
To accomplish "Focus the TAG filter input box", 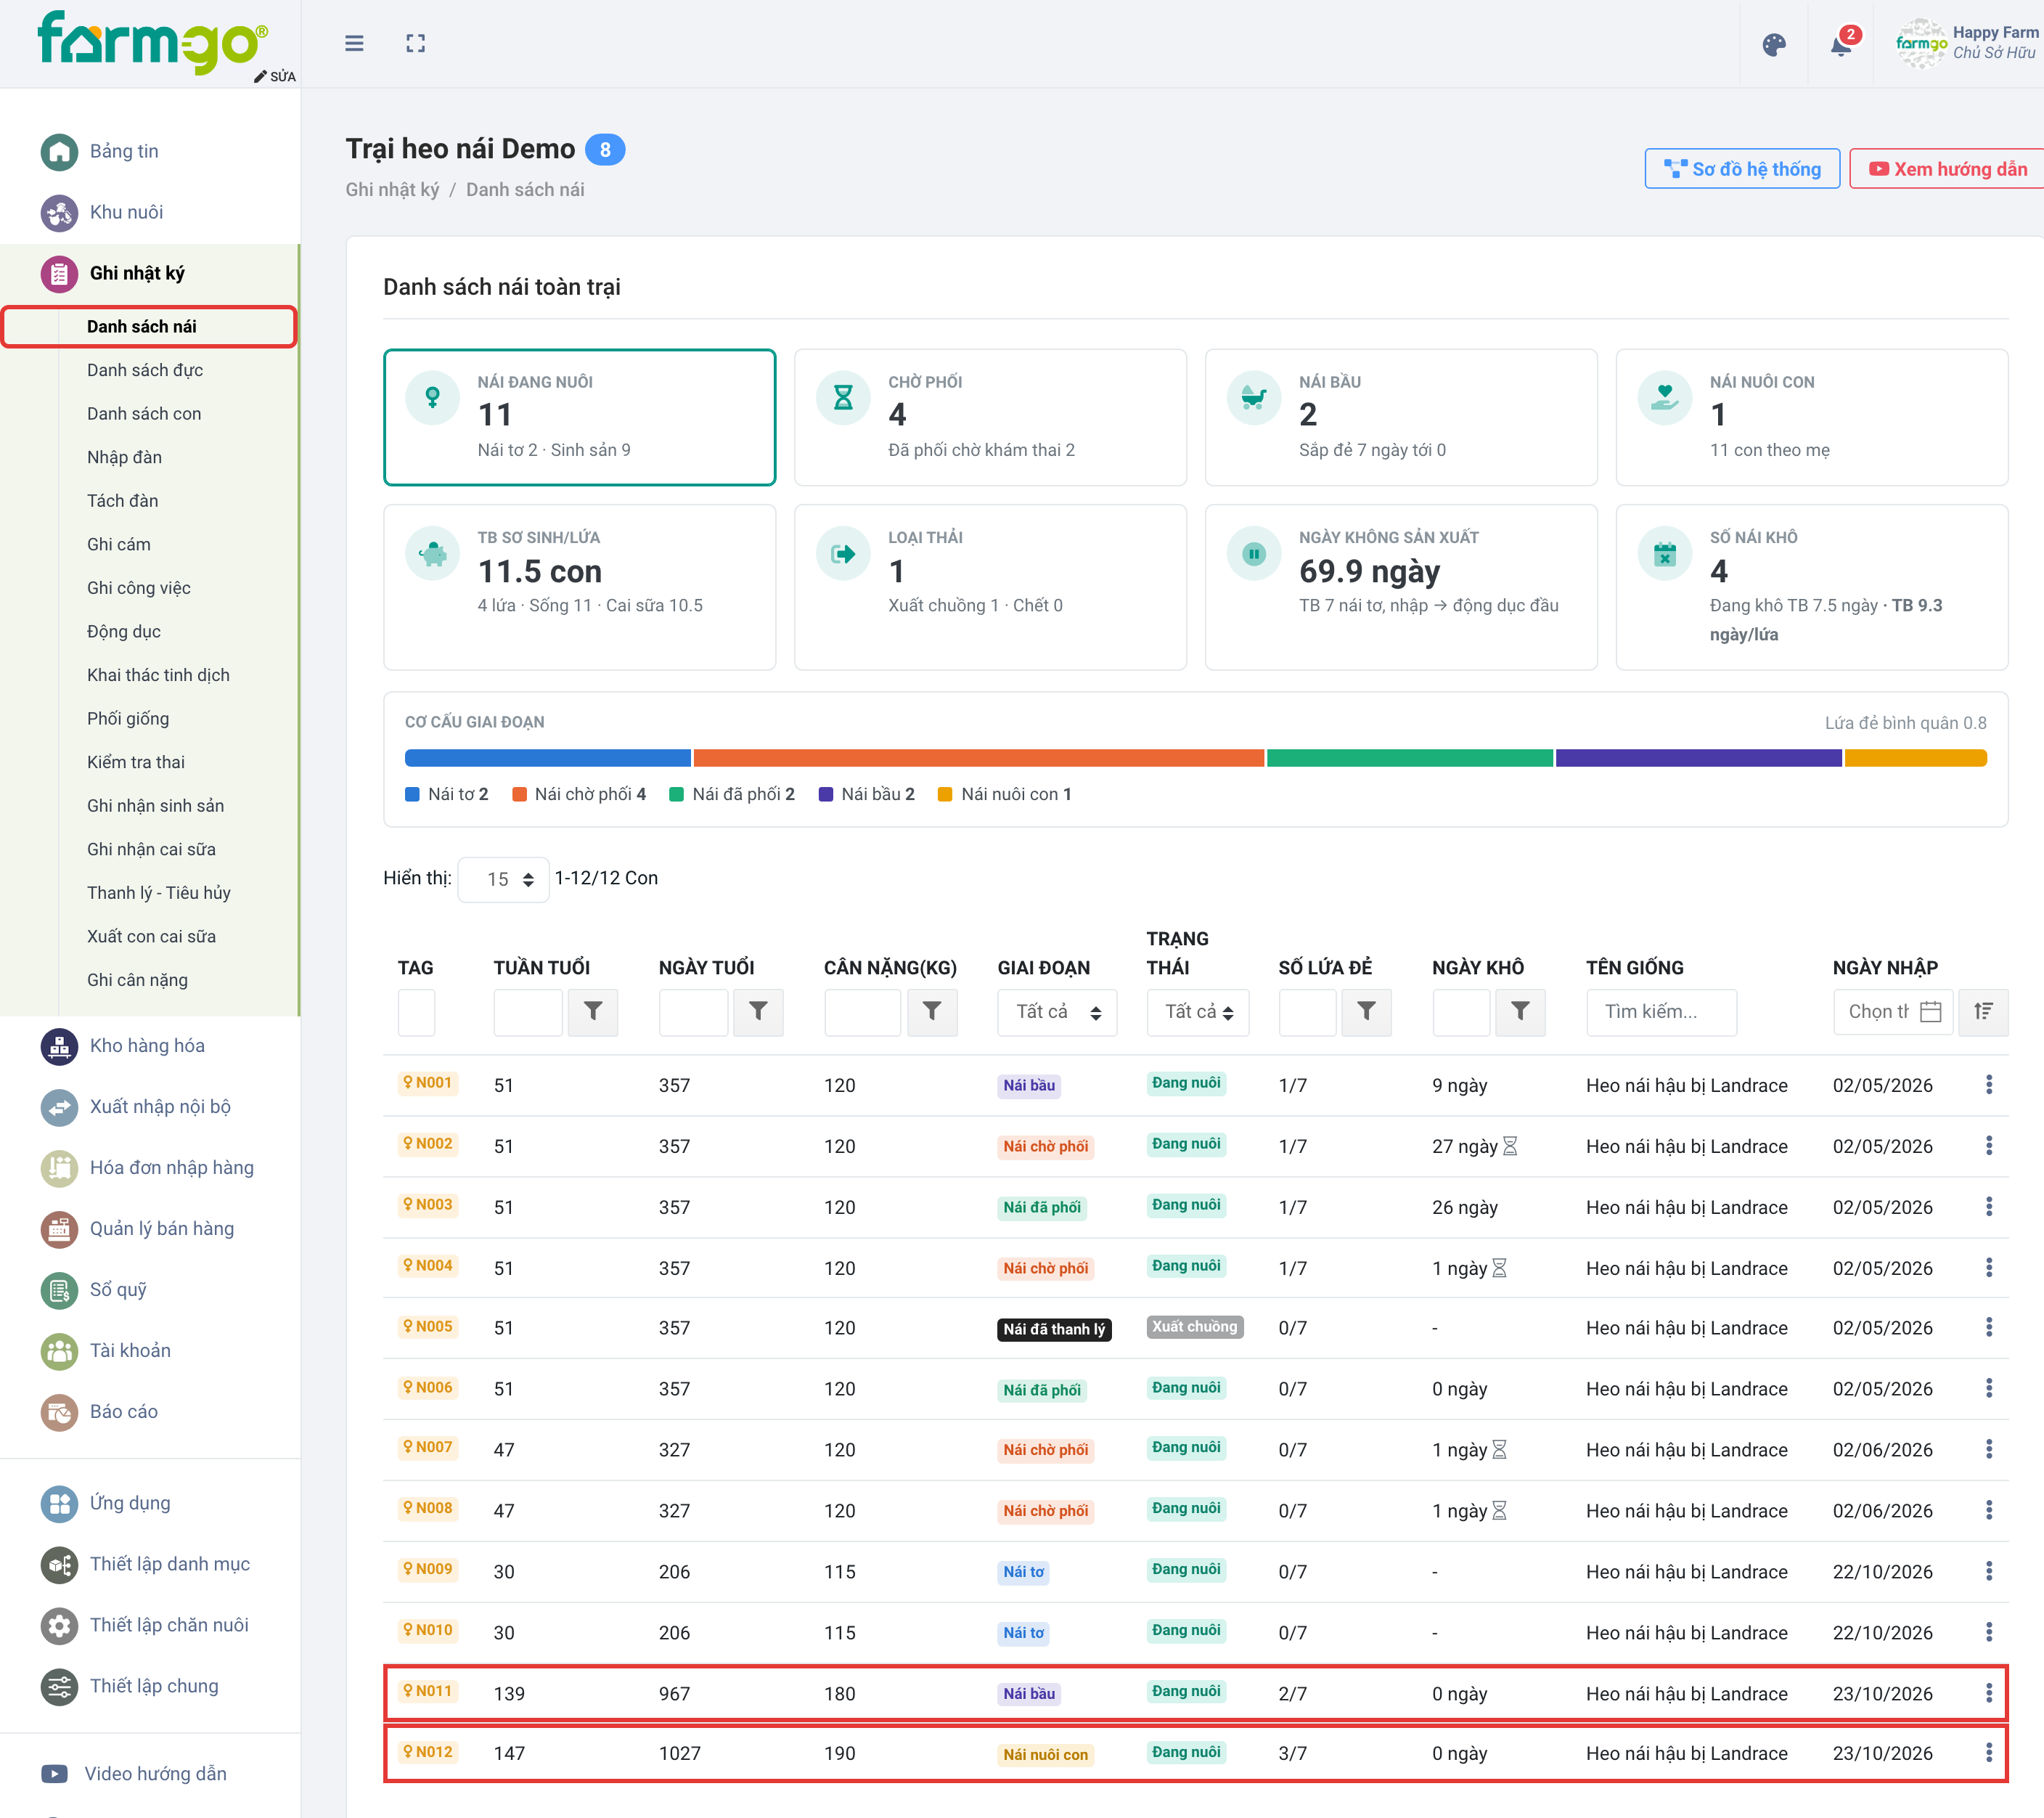I will point(416,1012).
